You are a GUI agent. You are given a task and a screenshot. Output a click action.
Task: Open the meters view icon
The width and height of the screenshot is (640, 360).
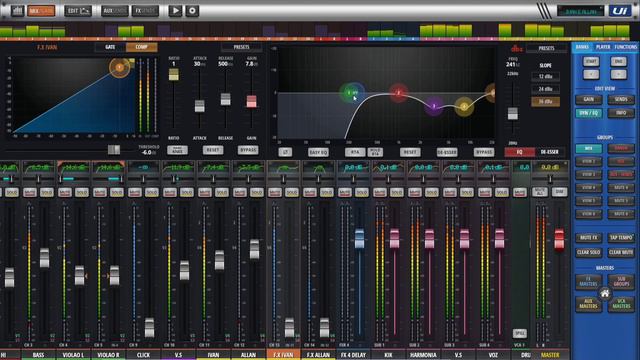(x=17, y=11)
